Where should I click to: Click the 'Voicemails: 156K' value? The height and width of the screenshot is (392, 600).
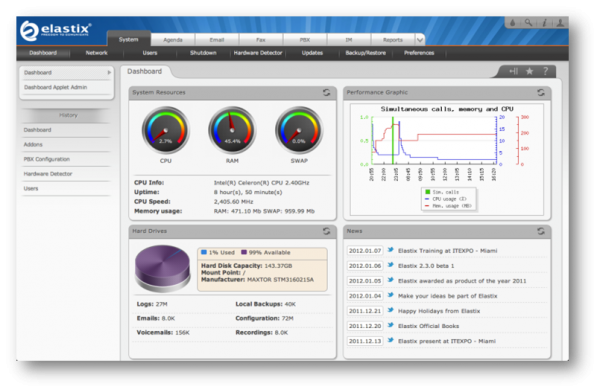pos(163,333)
